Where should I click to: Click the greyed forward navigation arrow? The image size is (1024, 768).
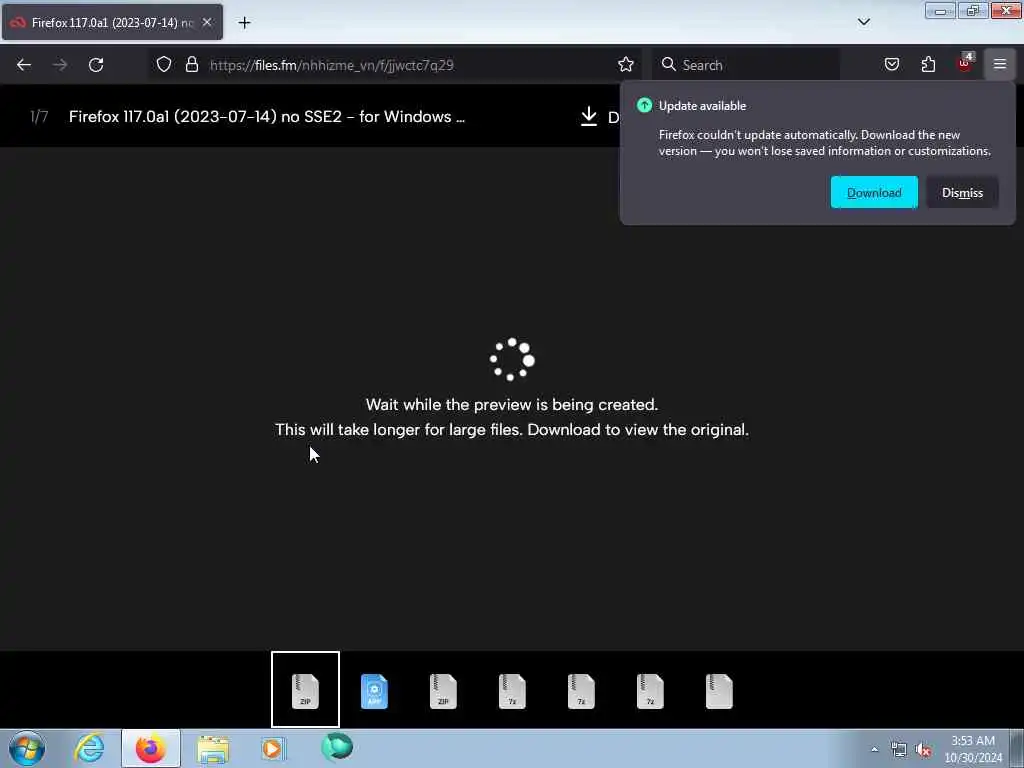pos(60,65)
